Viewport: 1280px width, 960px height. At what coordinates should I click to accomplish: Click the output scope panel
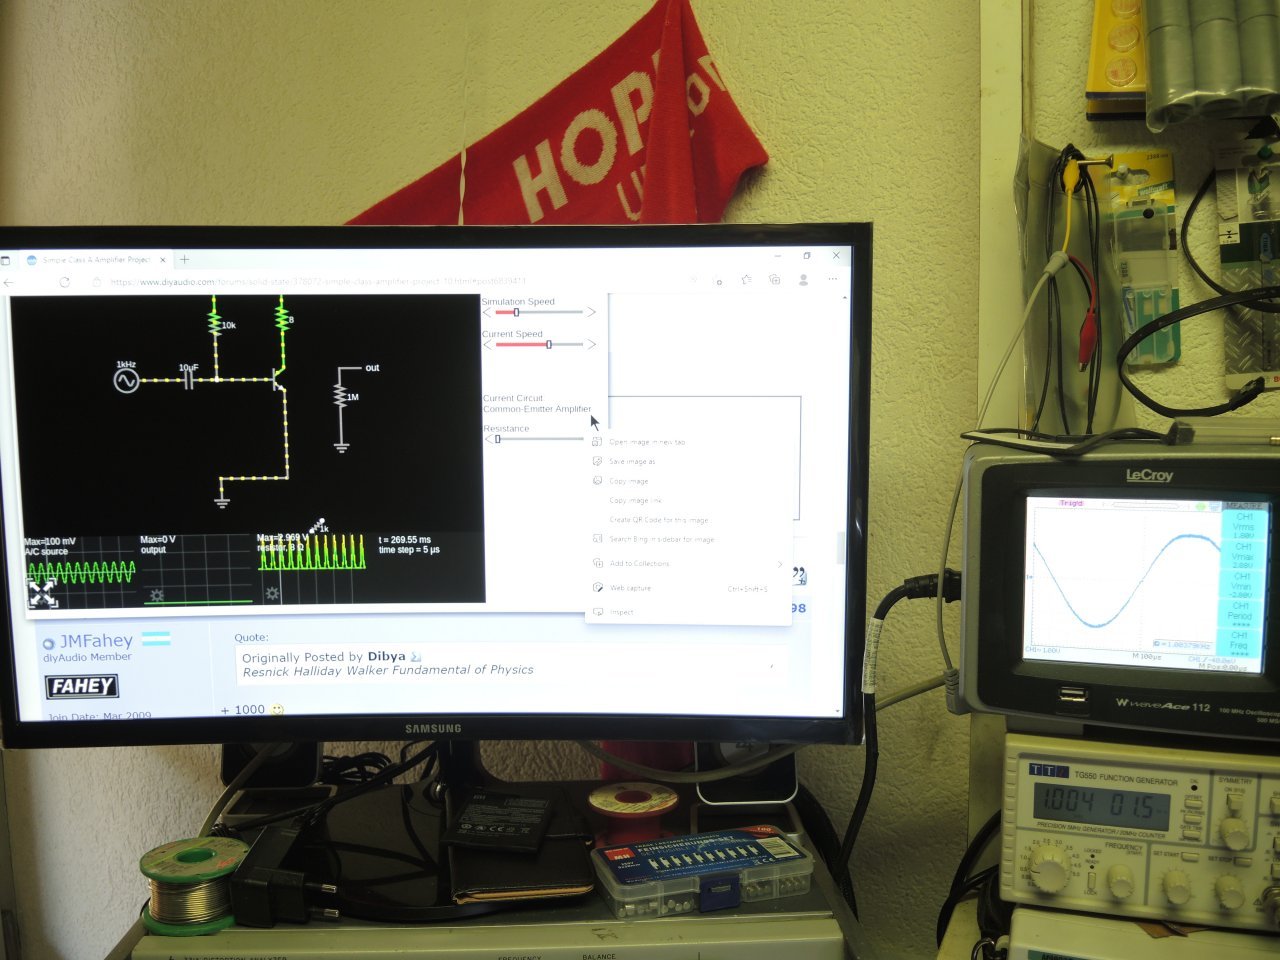pos(196,570)
